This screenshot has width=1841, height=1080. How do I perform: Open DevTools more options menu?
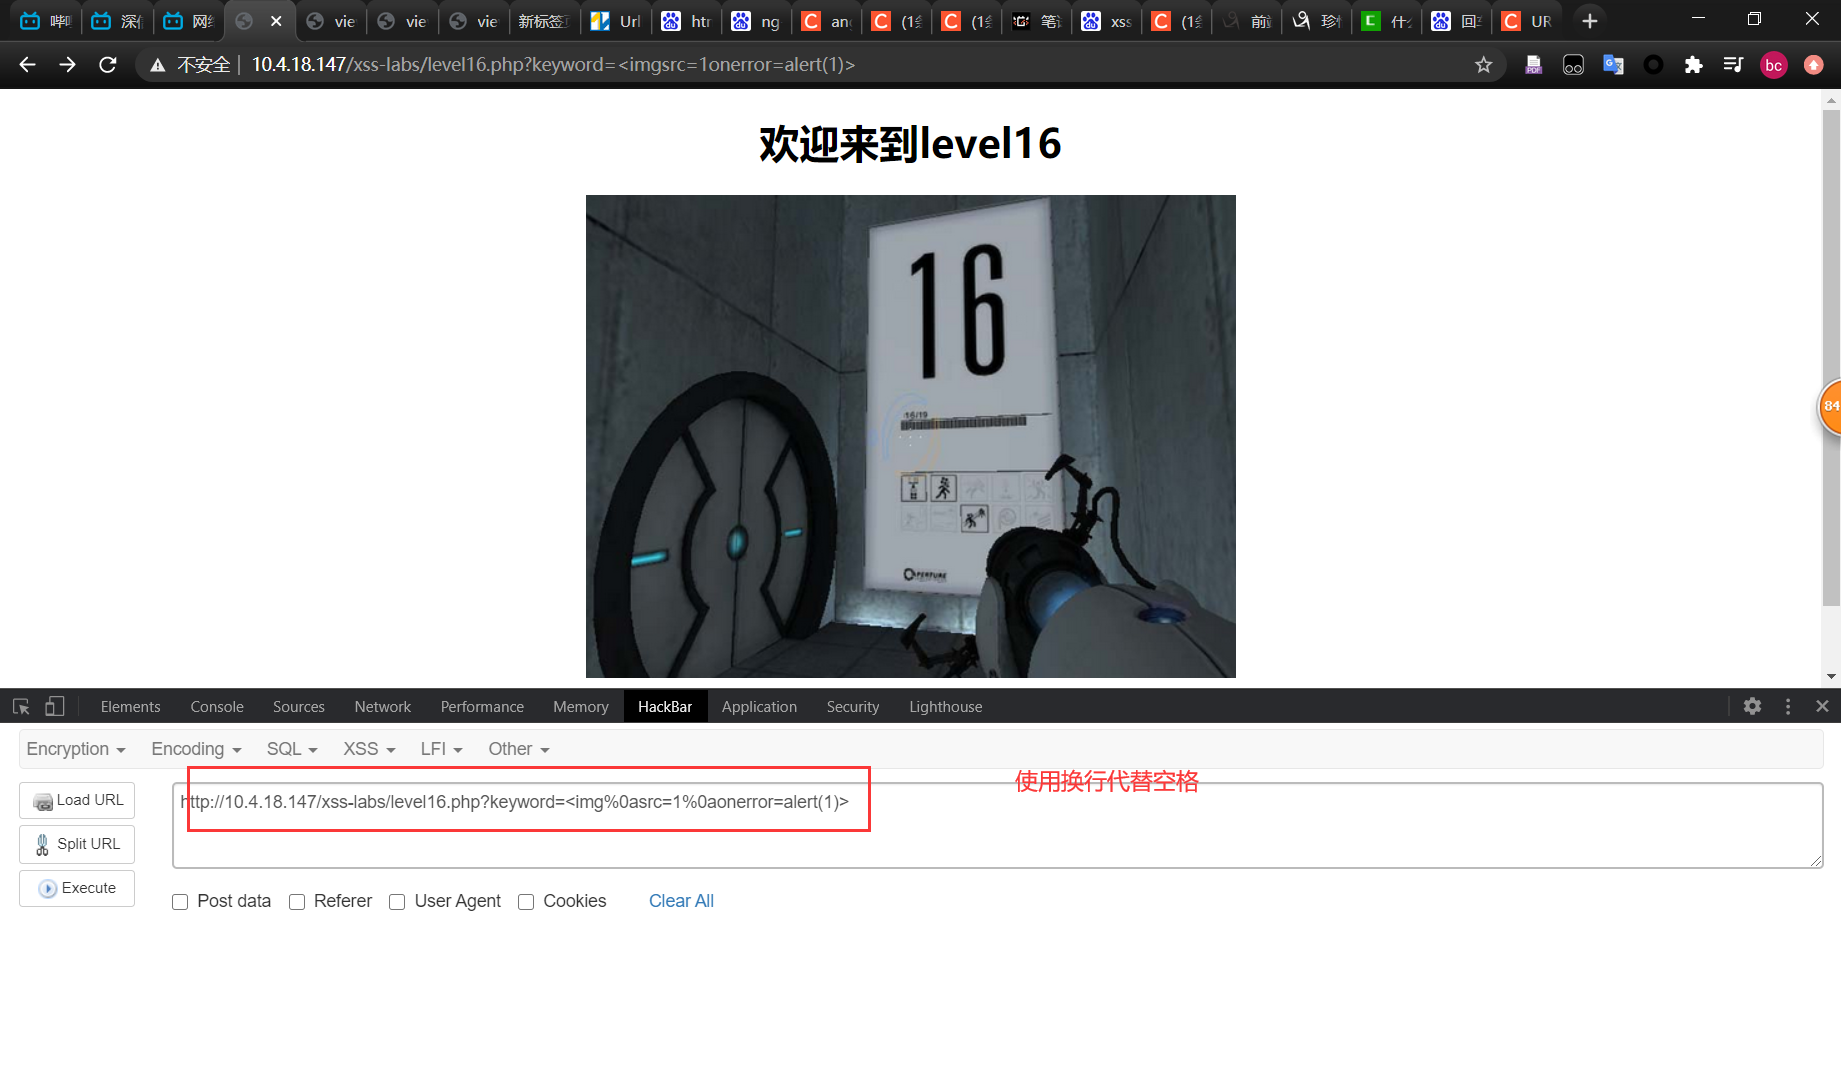(1788, 706)
